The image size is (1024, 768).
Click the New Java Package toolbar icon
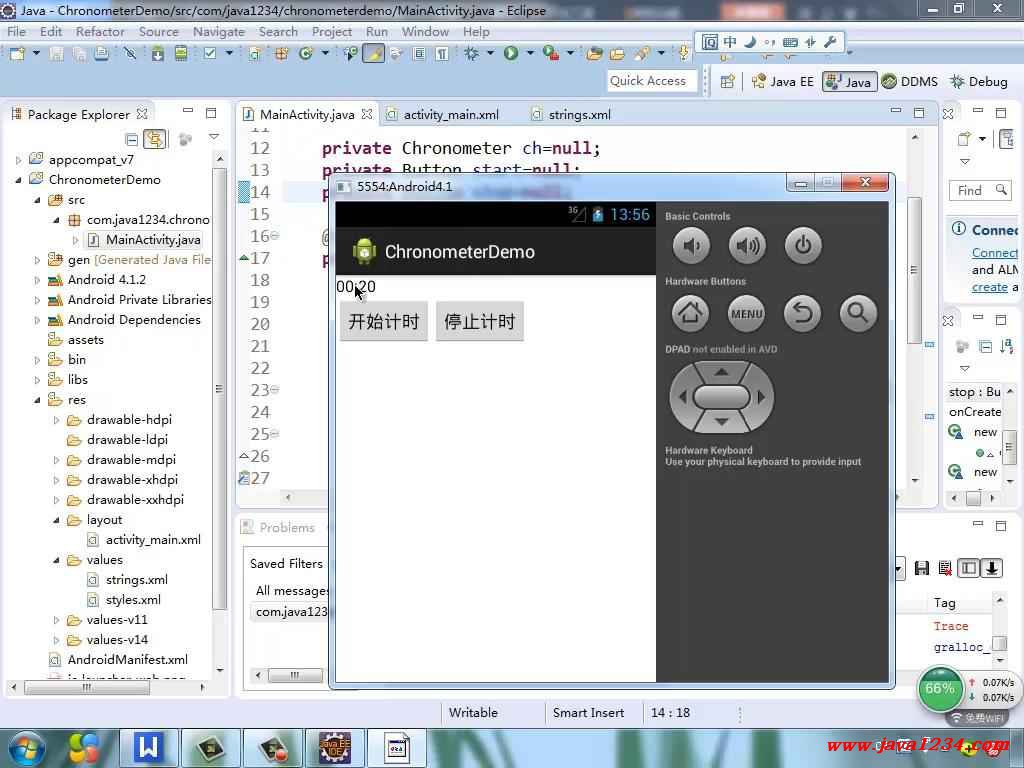pos(281,54)
